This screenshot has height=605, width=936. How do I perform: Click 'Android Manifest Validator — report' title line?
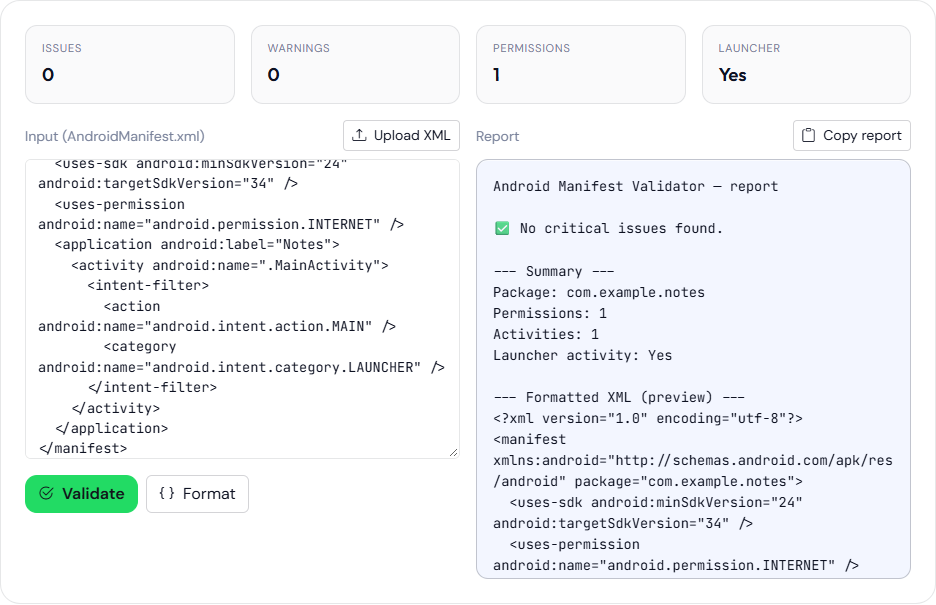pos(636,187)
